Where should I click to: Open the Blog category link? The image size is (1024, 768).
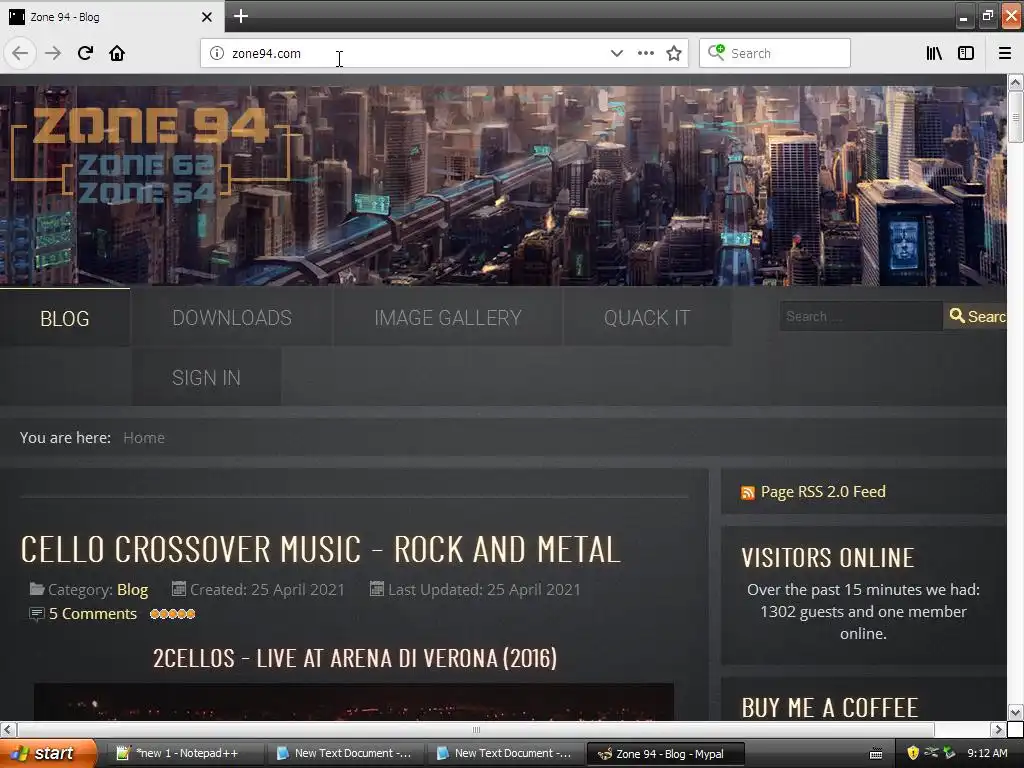pyautogui.click(x=133, y=590)
